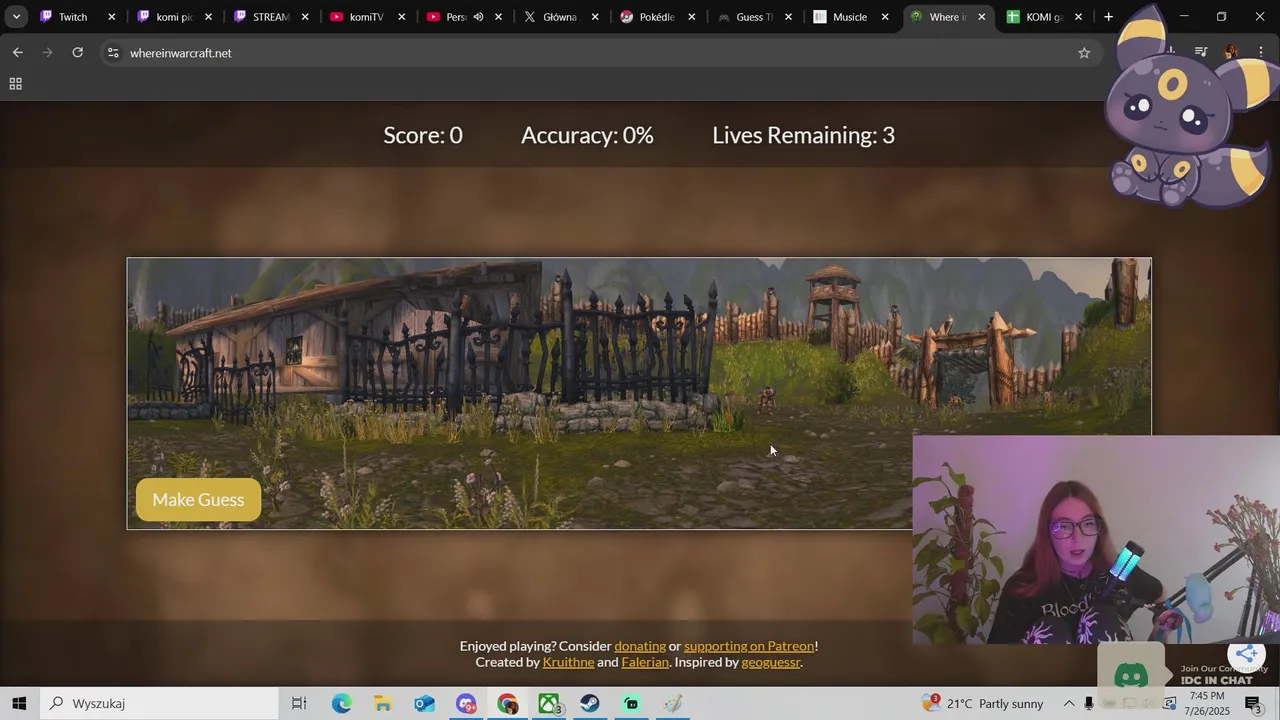View site information icon in address bar
Viewport: 1280px width, 720px height.
coord(113,53)
